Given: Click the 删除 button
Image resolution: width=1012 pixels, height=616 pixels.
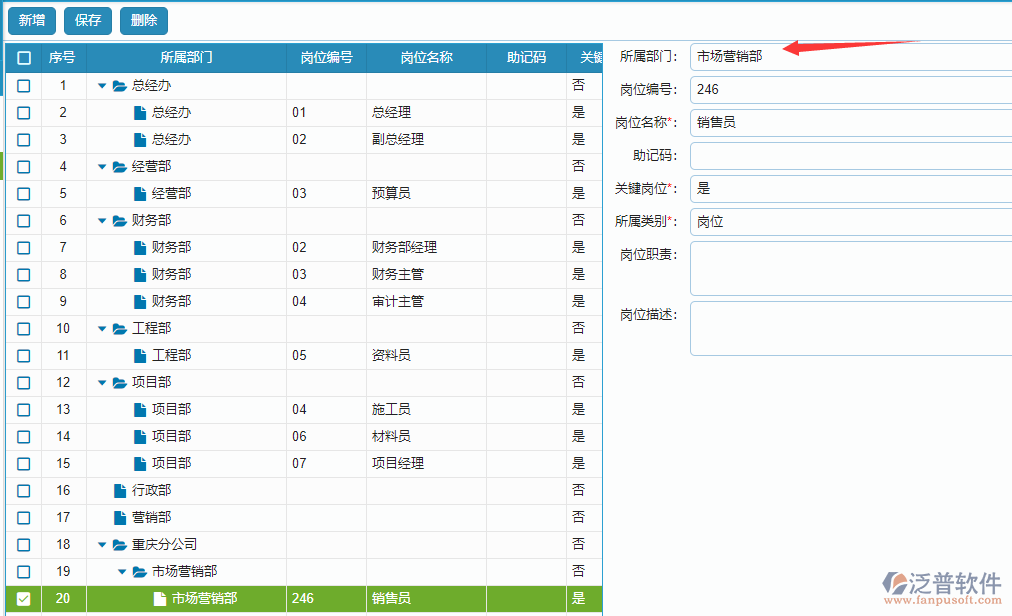Looking at the screenshot, I should click(143, 20).
